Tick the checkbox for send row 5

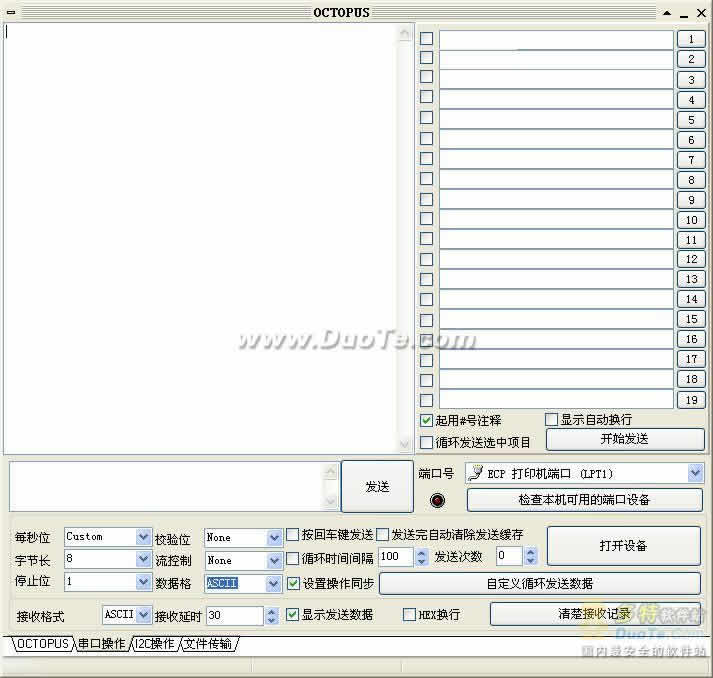pyautogui.click(x=427, y=118)
